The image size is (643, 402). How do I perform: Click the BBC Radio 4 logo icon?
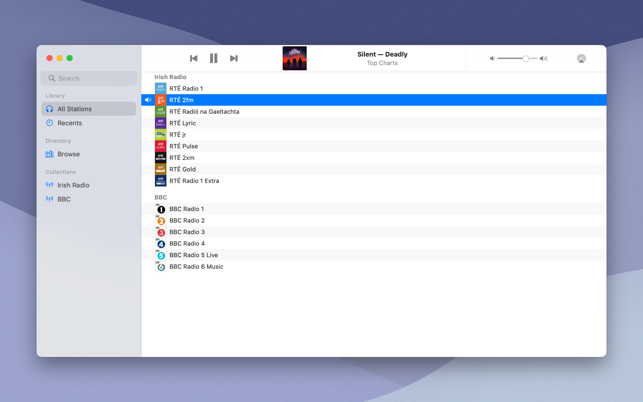tap(161, 244)
